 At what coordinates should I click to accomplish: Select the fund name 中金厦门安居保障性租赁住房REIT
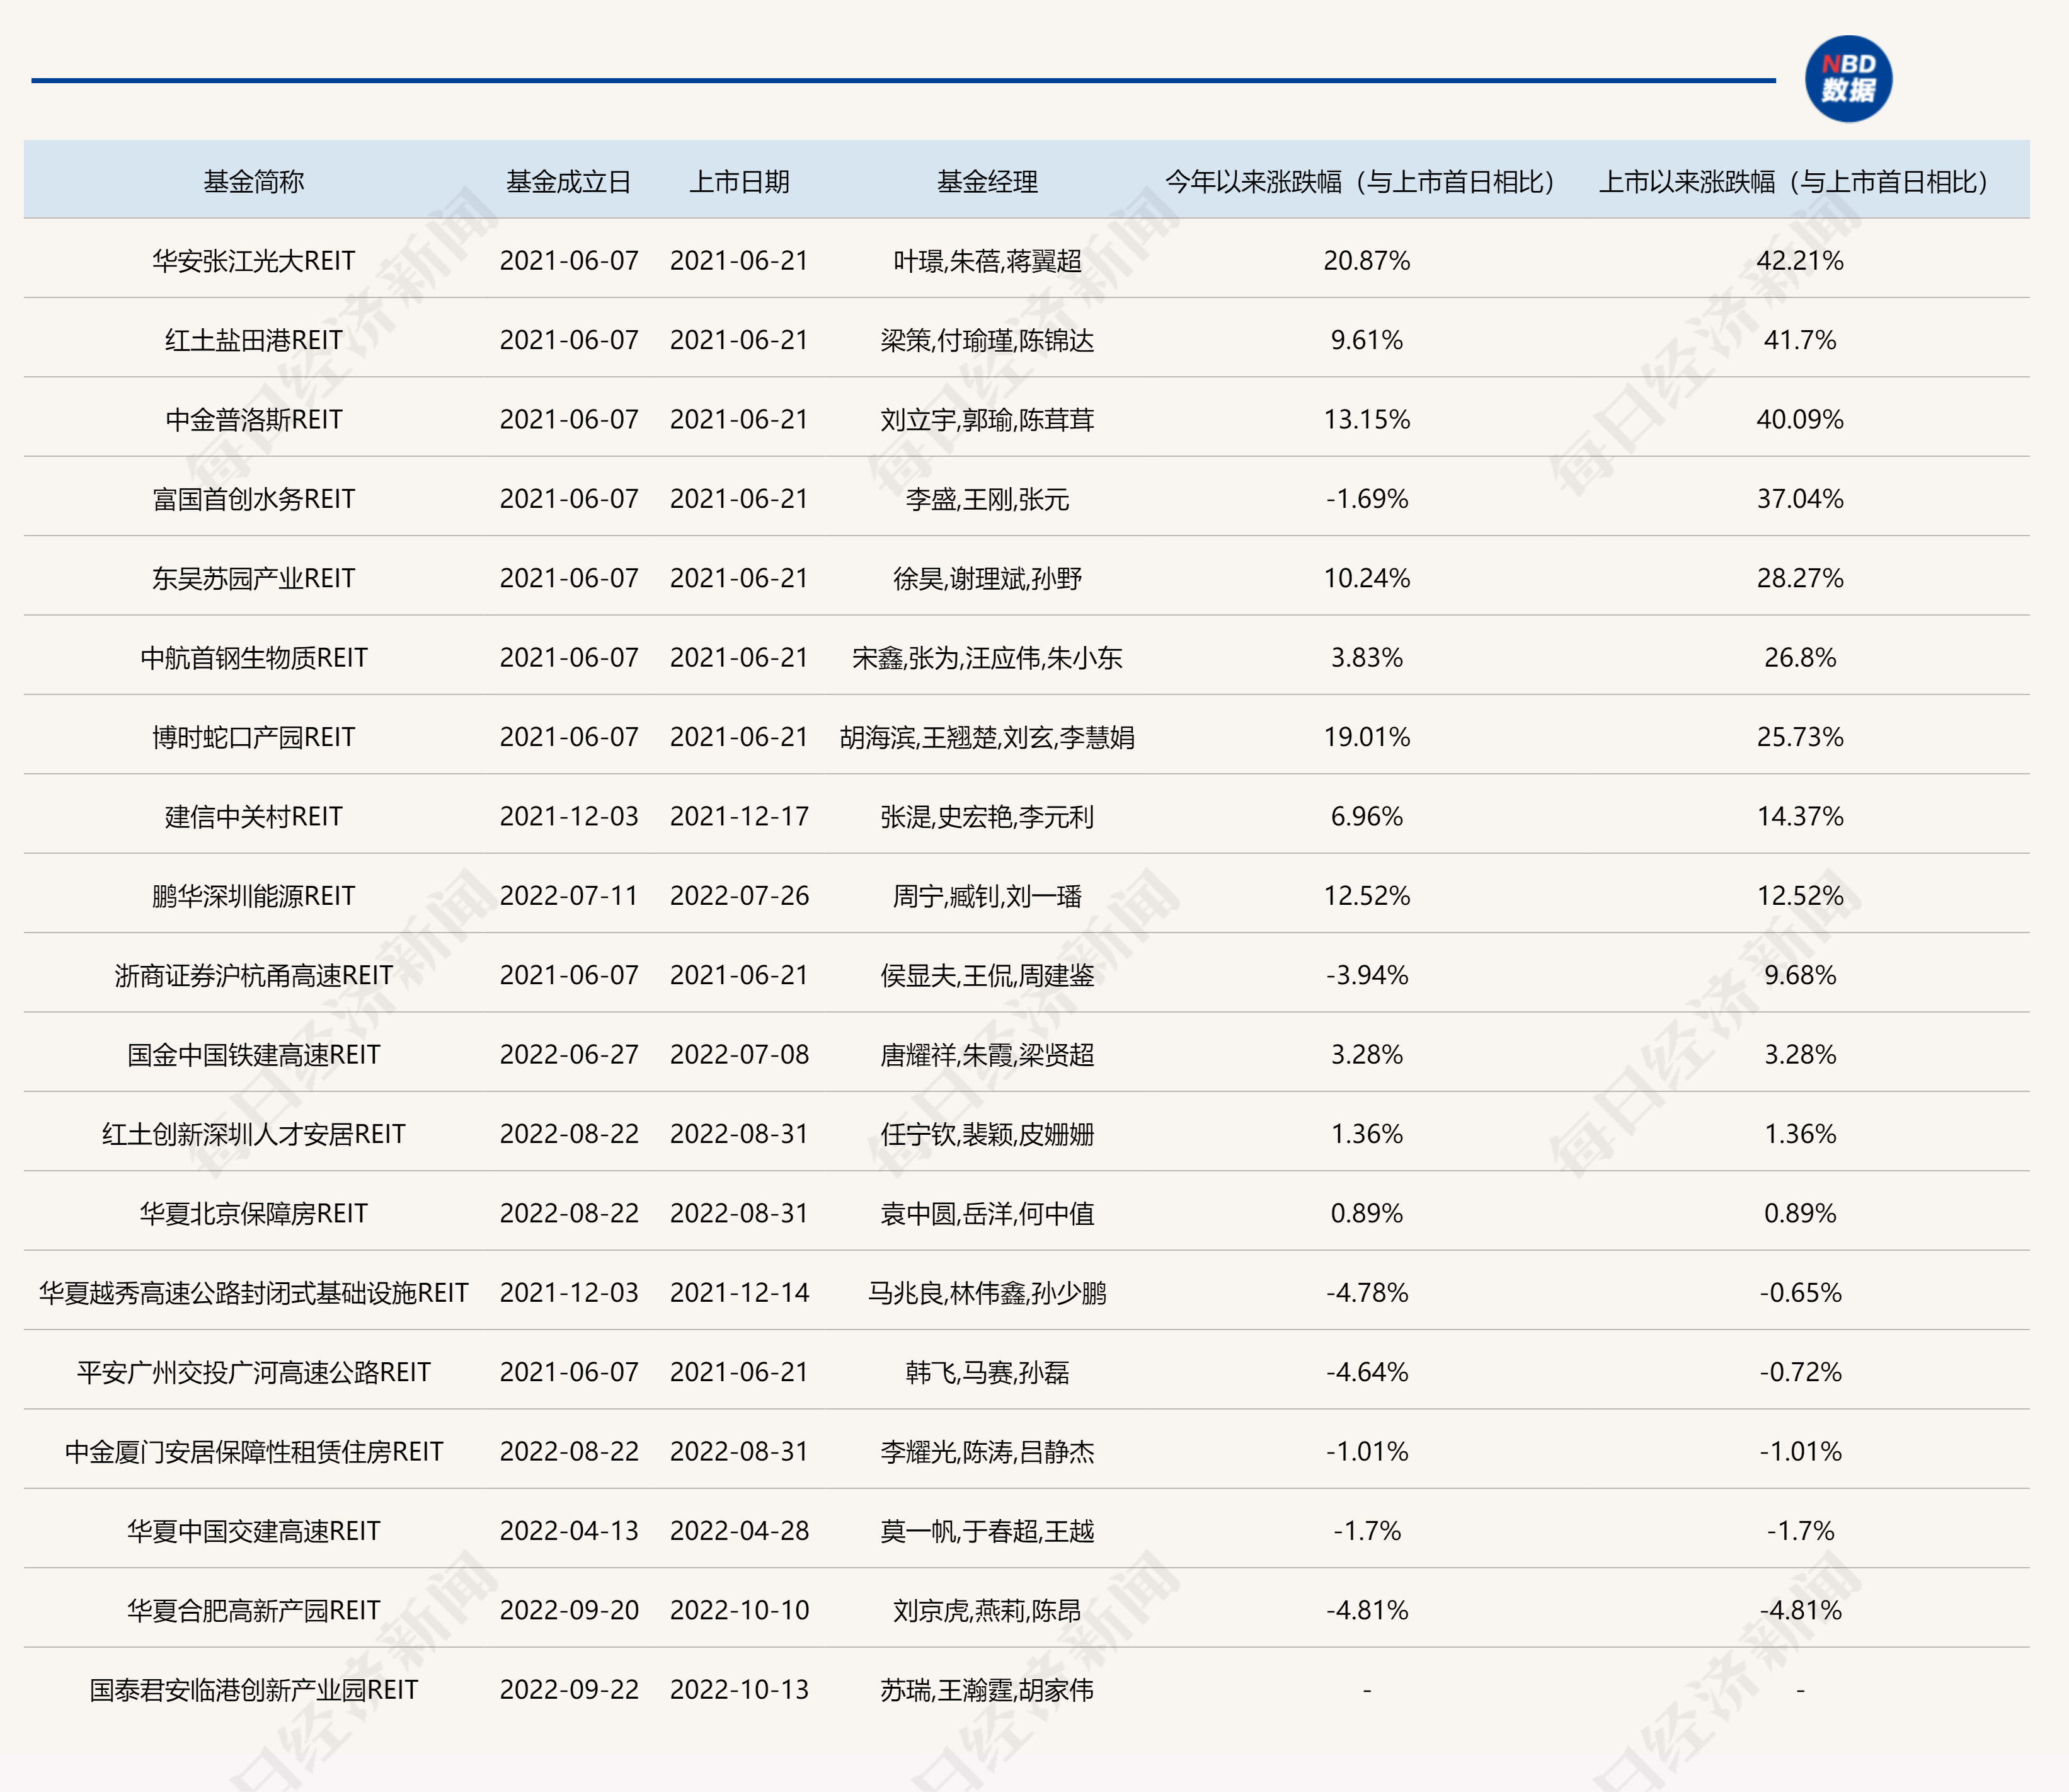point(254,1451)
